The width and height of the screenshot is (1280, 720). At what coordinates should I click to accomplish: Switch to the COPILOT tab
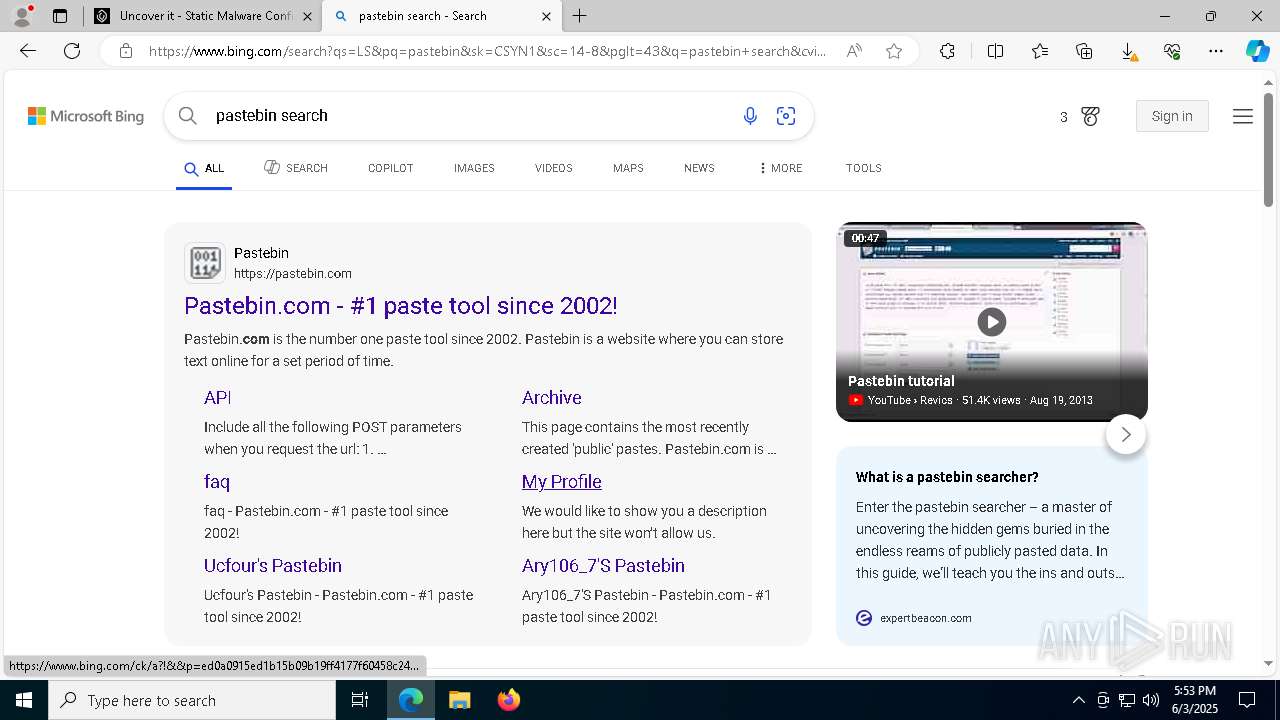click(x=390, y=168)
